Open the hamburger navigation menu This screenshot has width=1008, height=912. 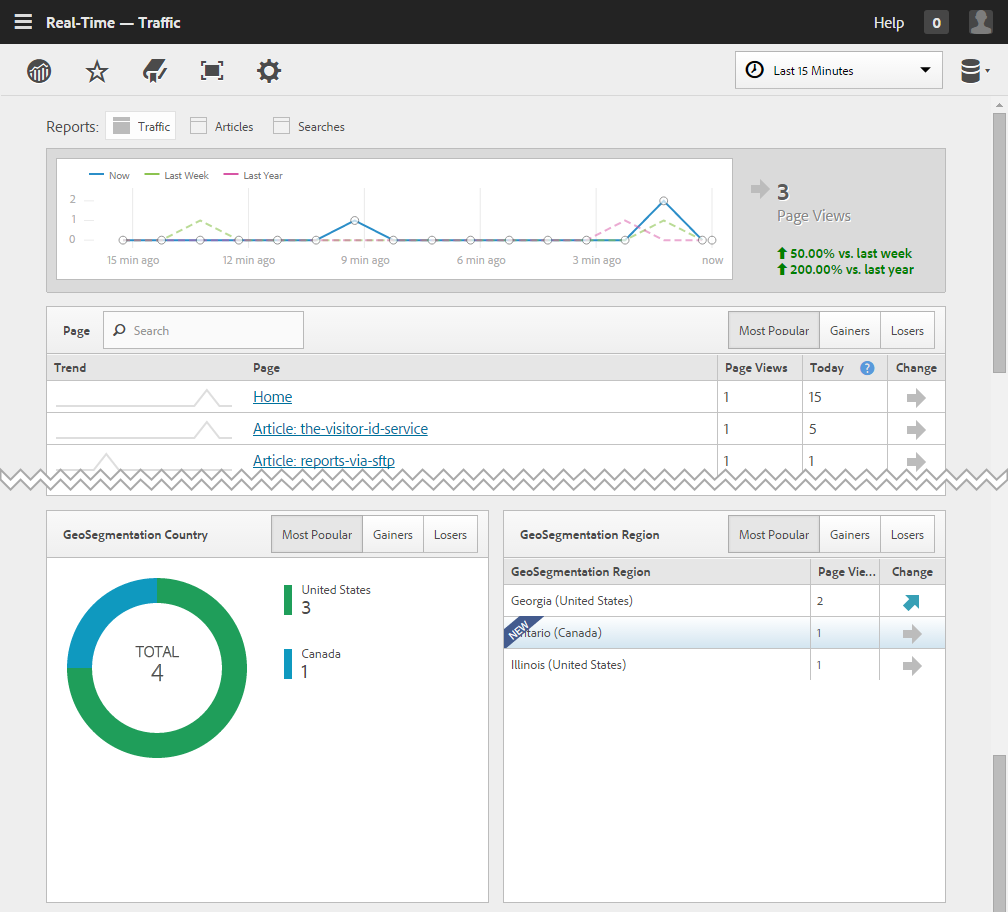click(x=23, y=22)
